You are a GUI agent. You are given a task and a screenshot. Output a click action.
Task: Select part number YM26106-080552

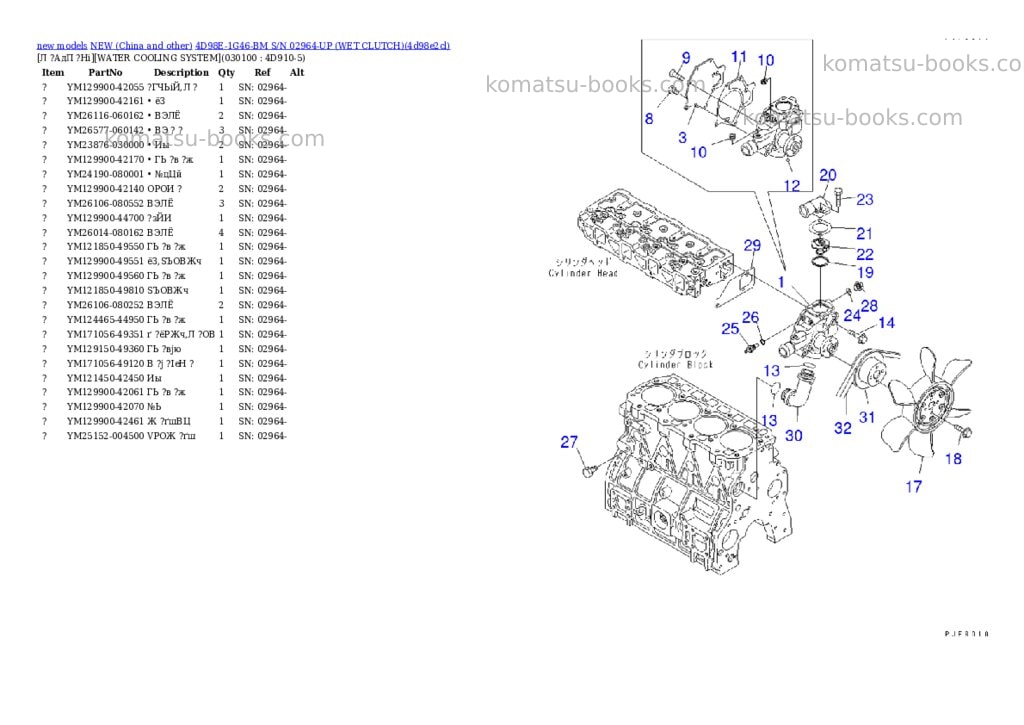pos(105,203)
